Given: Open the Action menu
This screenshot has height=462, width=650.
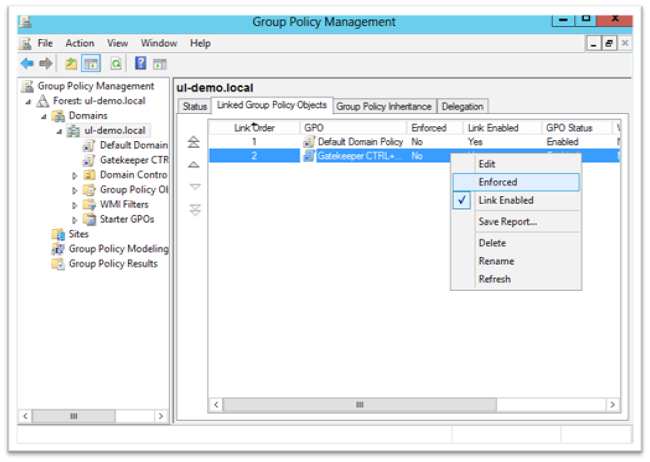Looking at the screenshot, I should click(x=79, y=44).
